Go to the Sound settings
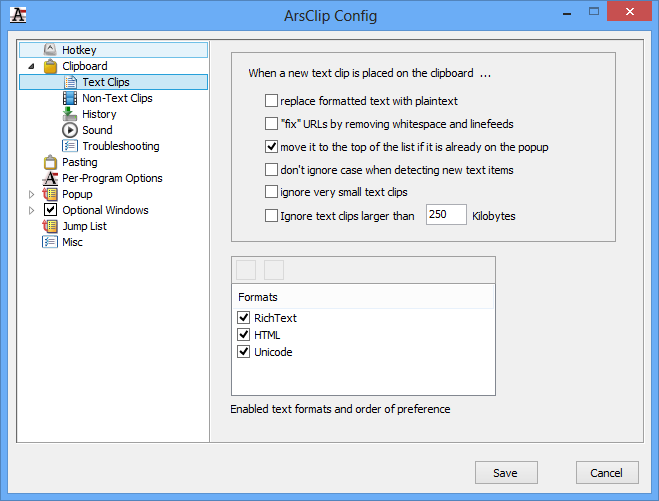This screenshot has height=501, width=659. pos(97,130)
